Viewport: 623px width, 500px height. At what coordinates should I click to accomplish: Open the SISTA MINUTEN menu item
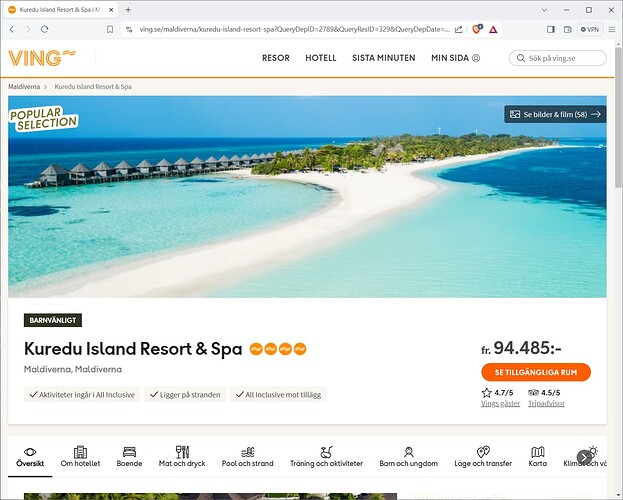pyautogui.click(x=383, y=58)
